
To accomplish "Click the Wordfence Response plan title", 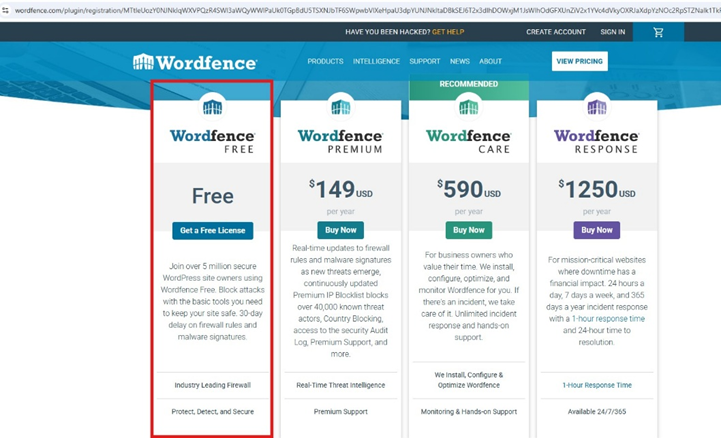I will point(597,141).
